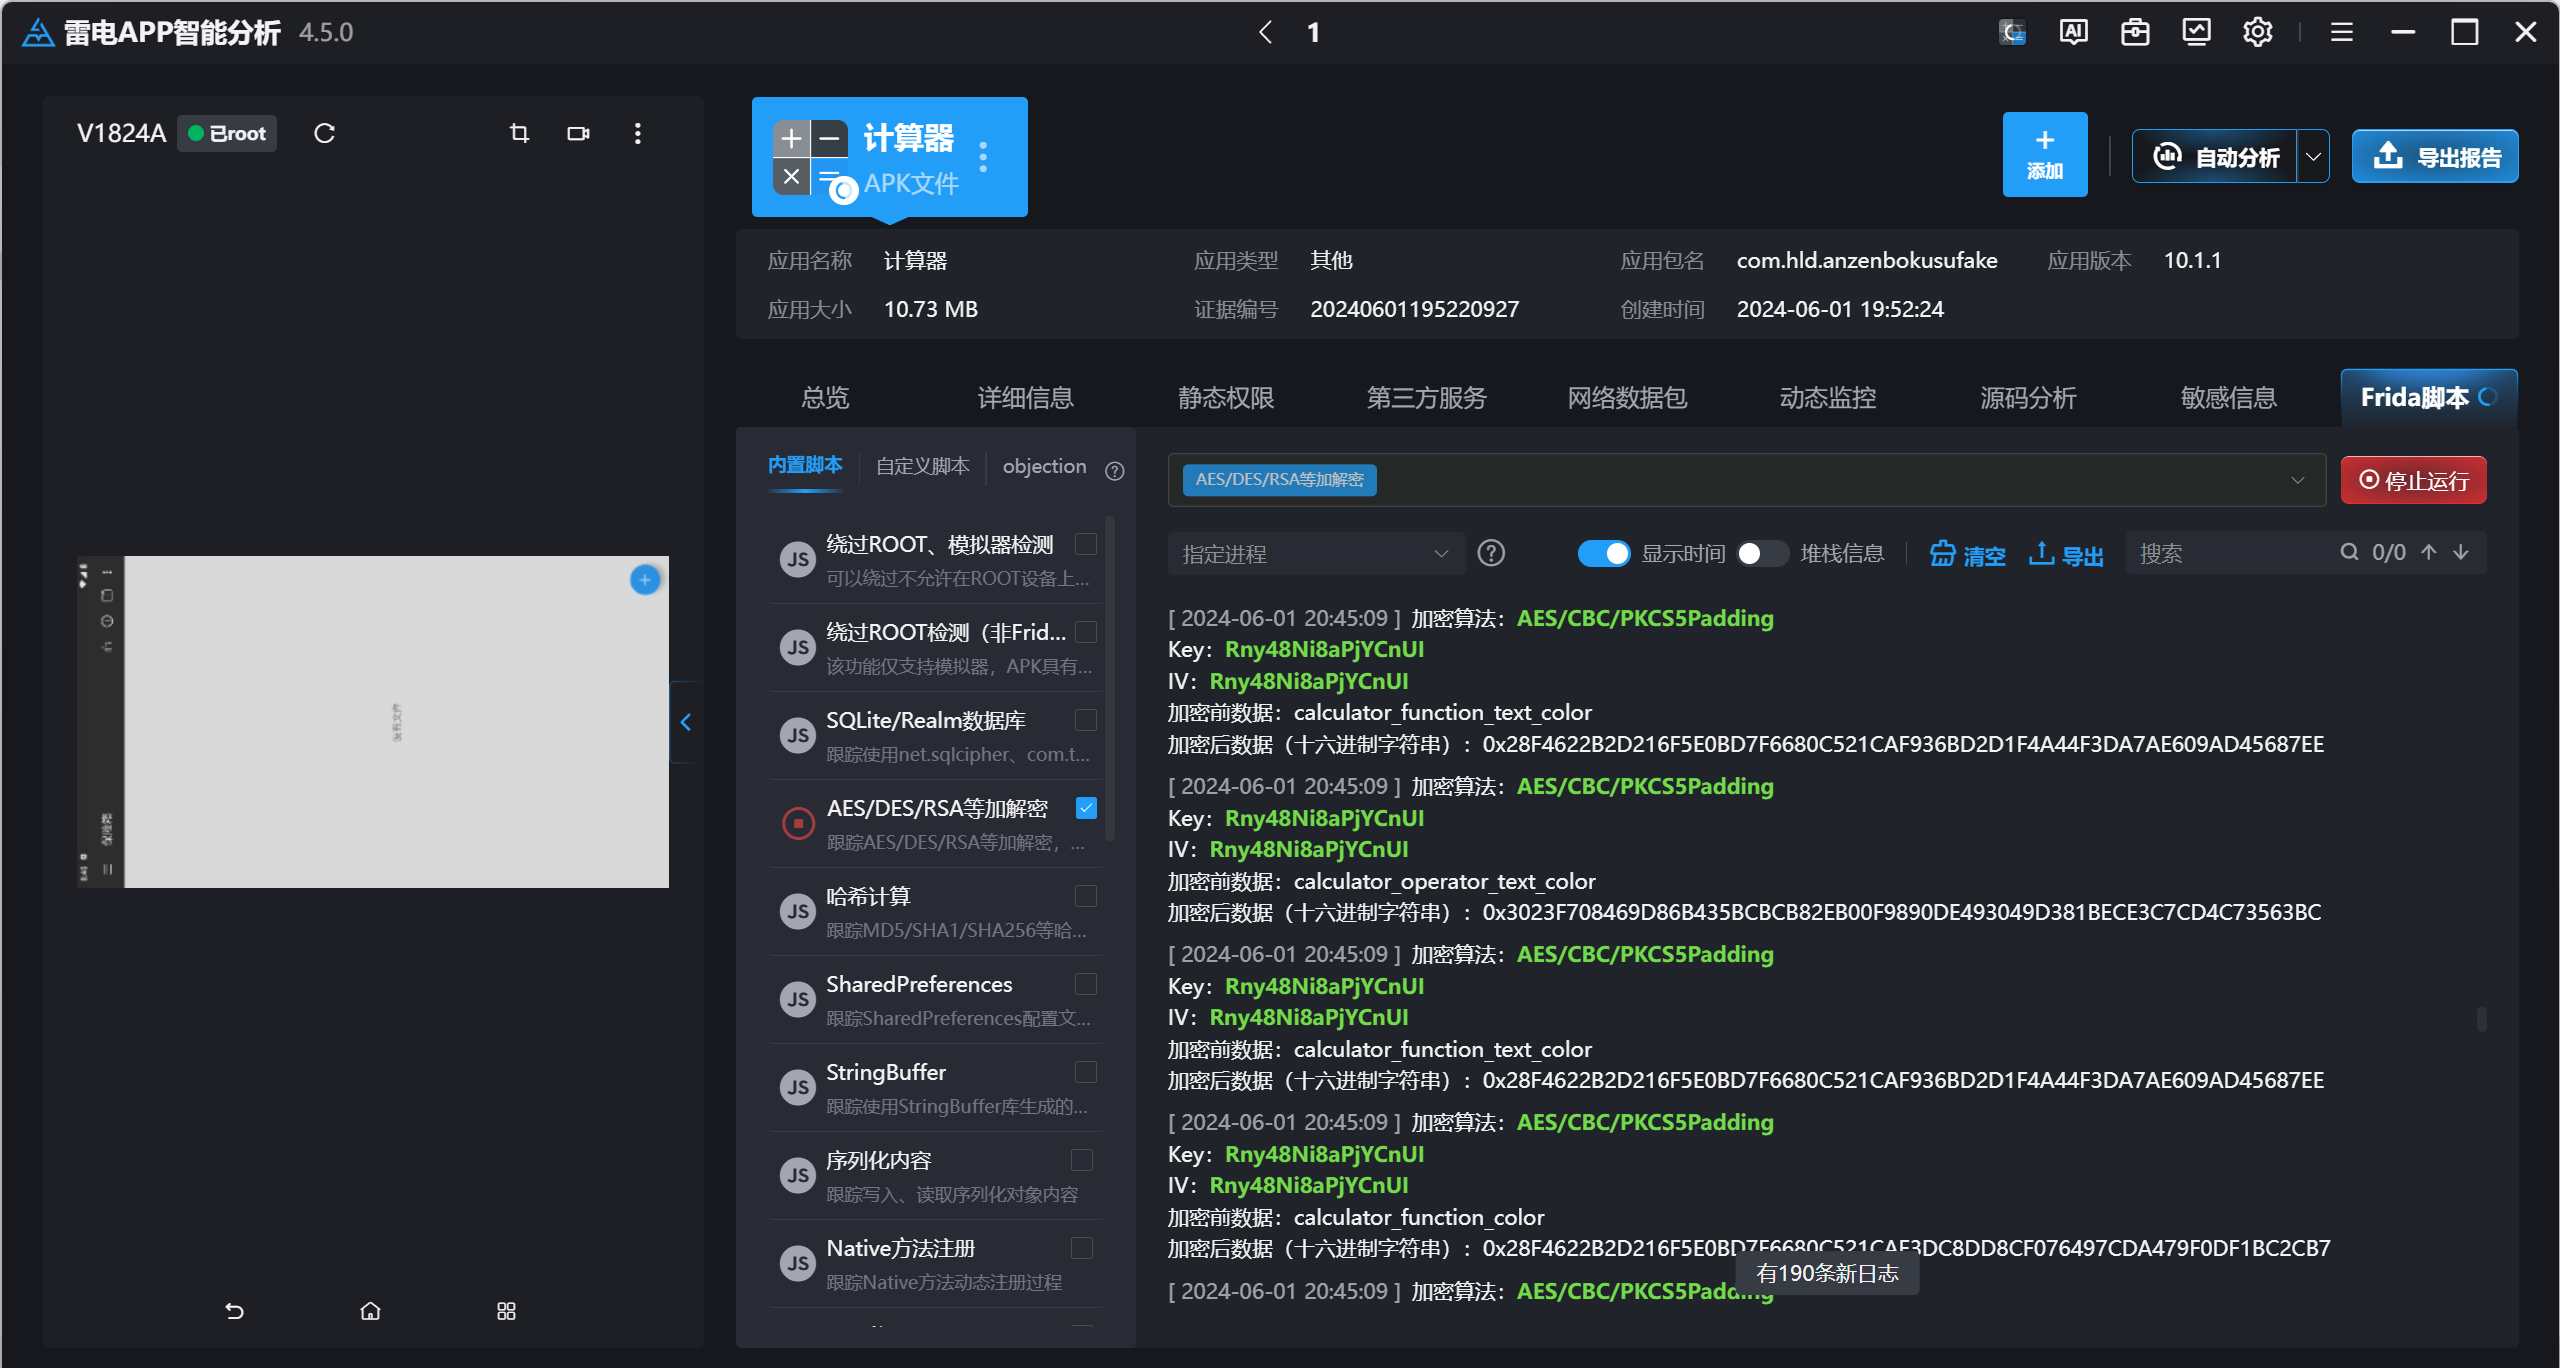The height and width of the screenshot is (1368, 2560).
Task: Open the settings gear in title bar
Action: pyautogui.click(x=2257, y=32)
